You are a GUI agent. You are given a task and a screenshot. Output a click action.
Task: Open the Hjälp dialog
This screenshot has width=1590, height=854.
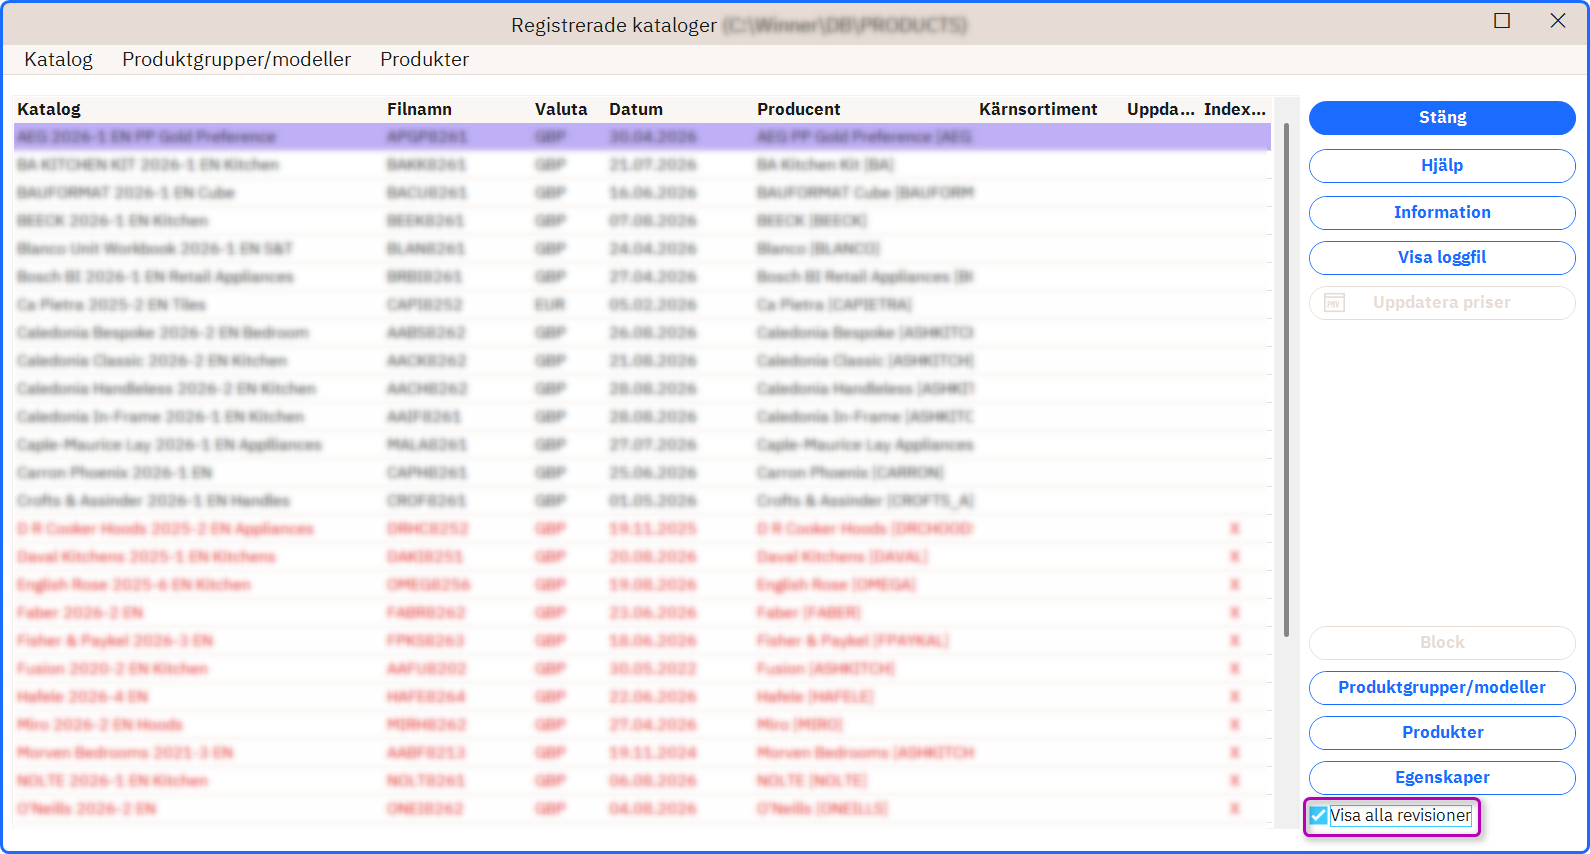tap(1442, 166)
